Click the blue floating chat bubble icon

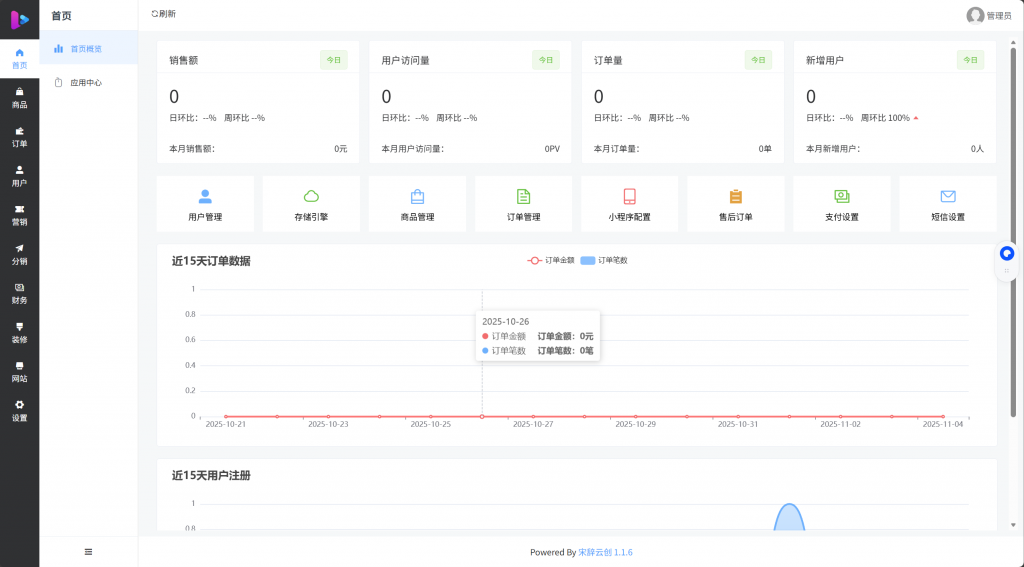coord(1007,253)
